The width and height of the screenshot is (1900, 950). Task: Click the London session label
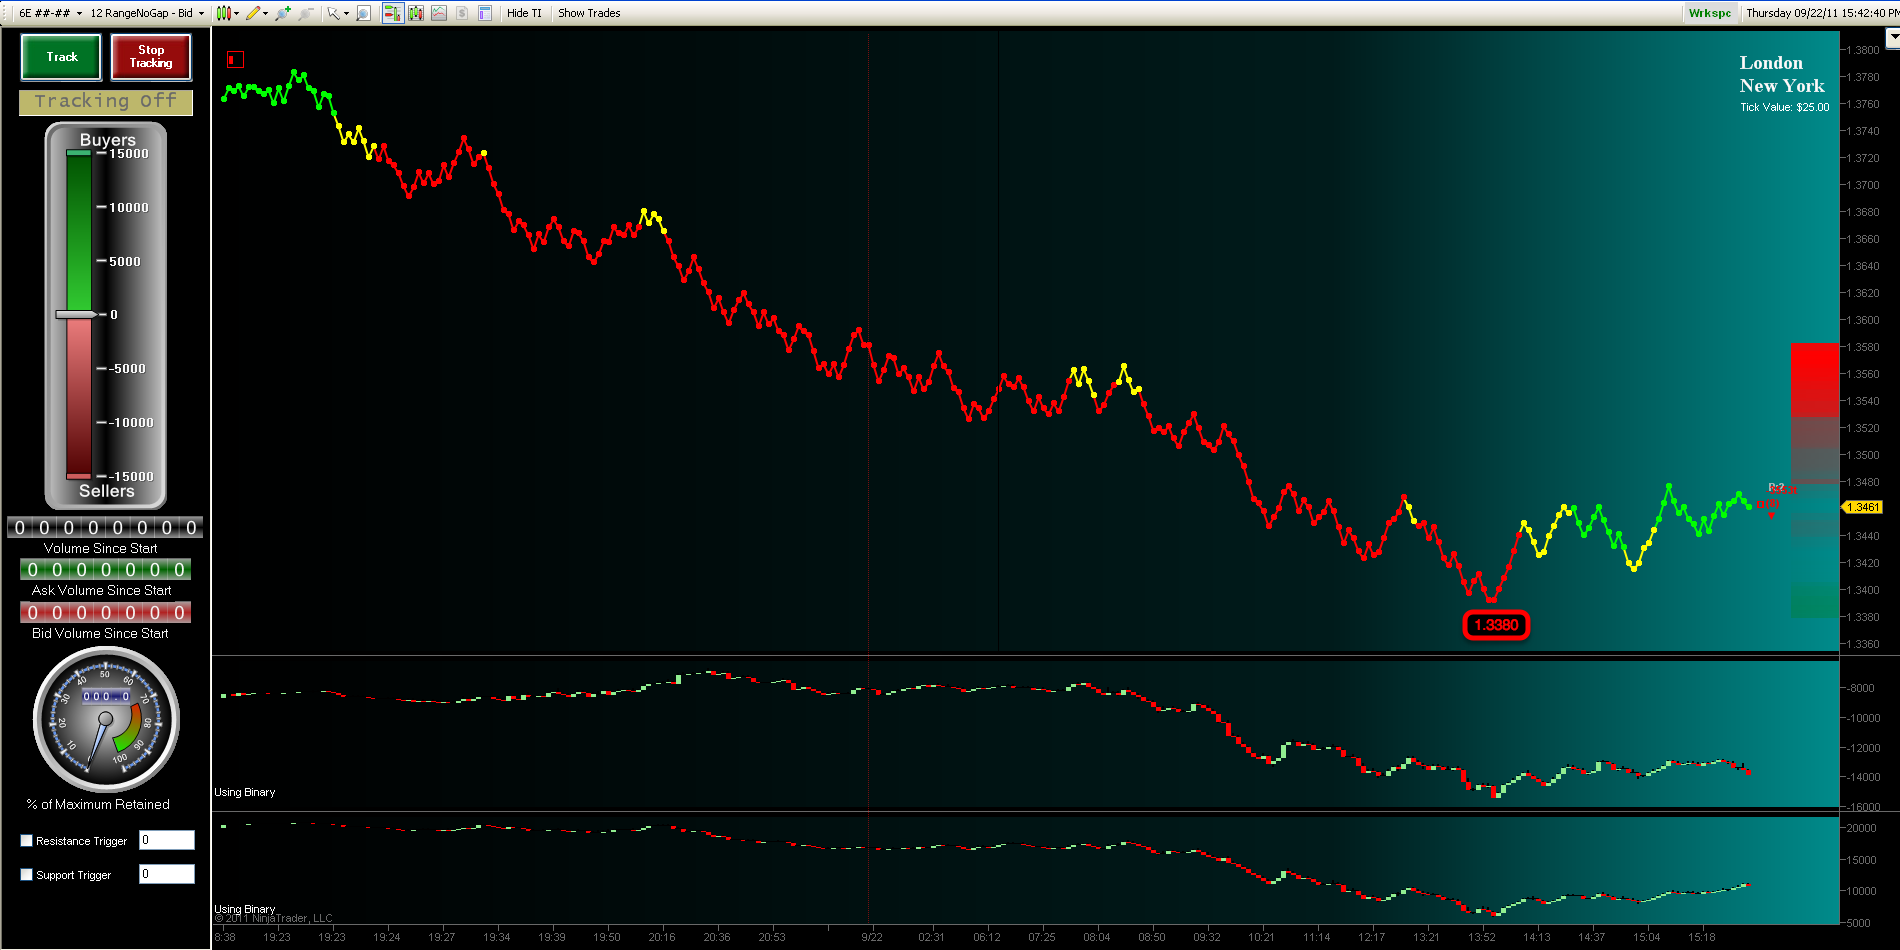pyautogui.click(x=1771, y=63)
